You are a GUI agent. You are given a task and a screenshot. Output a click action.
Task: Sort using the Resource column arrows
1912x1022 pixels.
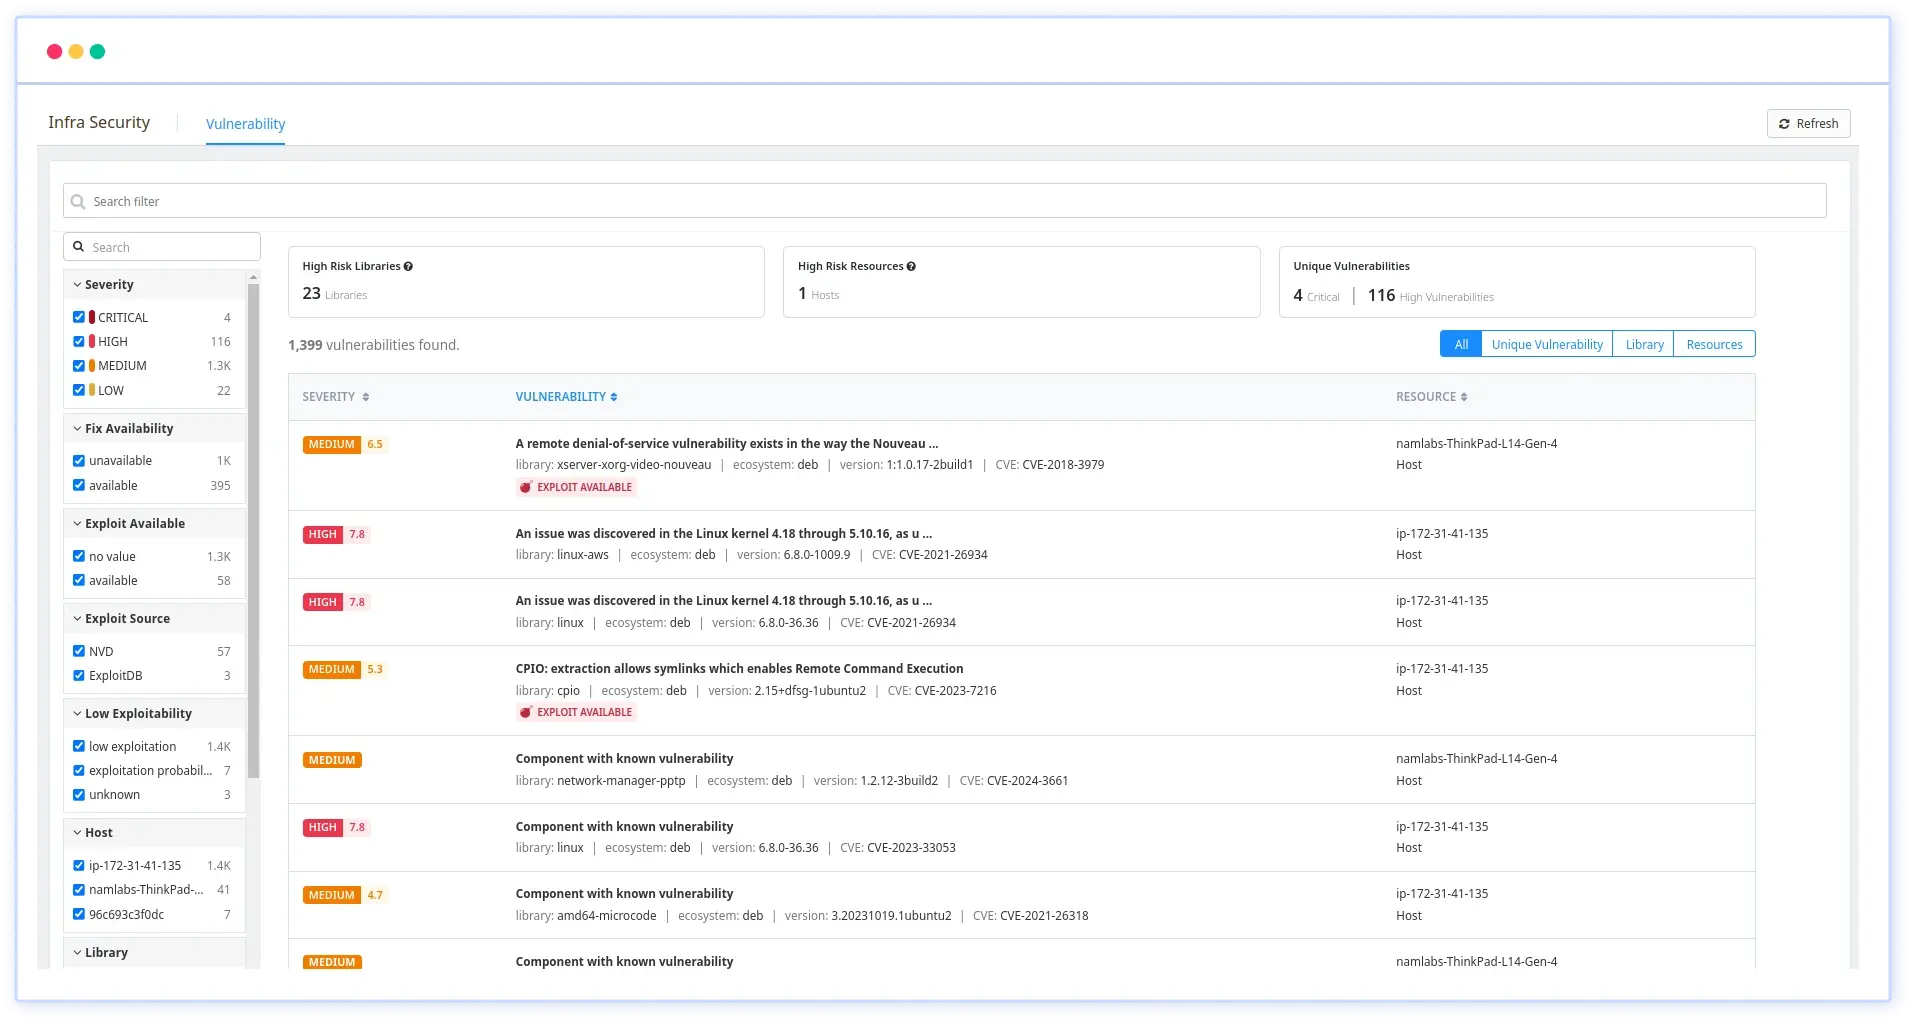click(1464, 398)
